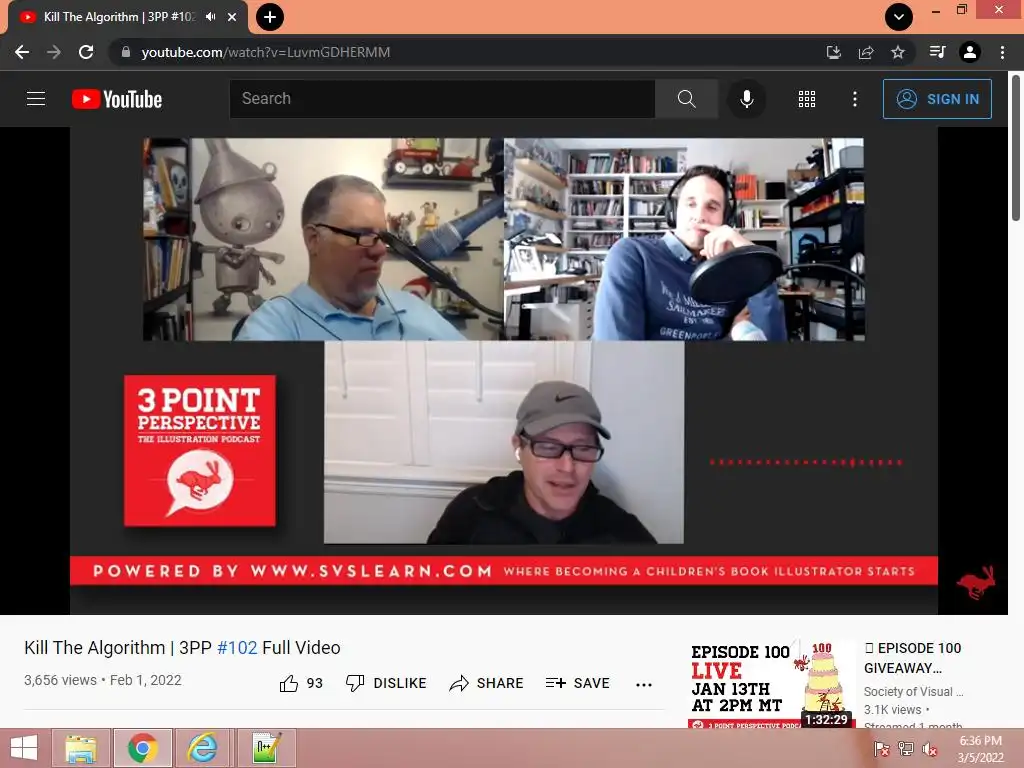Start voice search with the microphone
Viewport: 1024px width, 768px height.
click(746, 99)
